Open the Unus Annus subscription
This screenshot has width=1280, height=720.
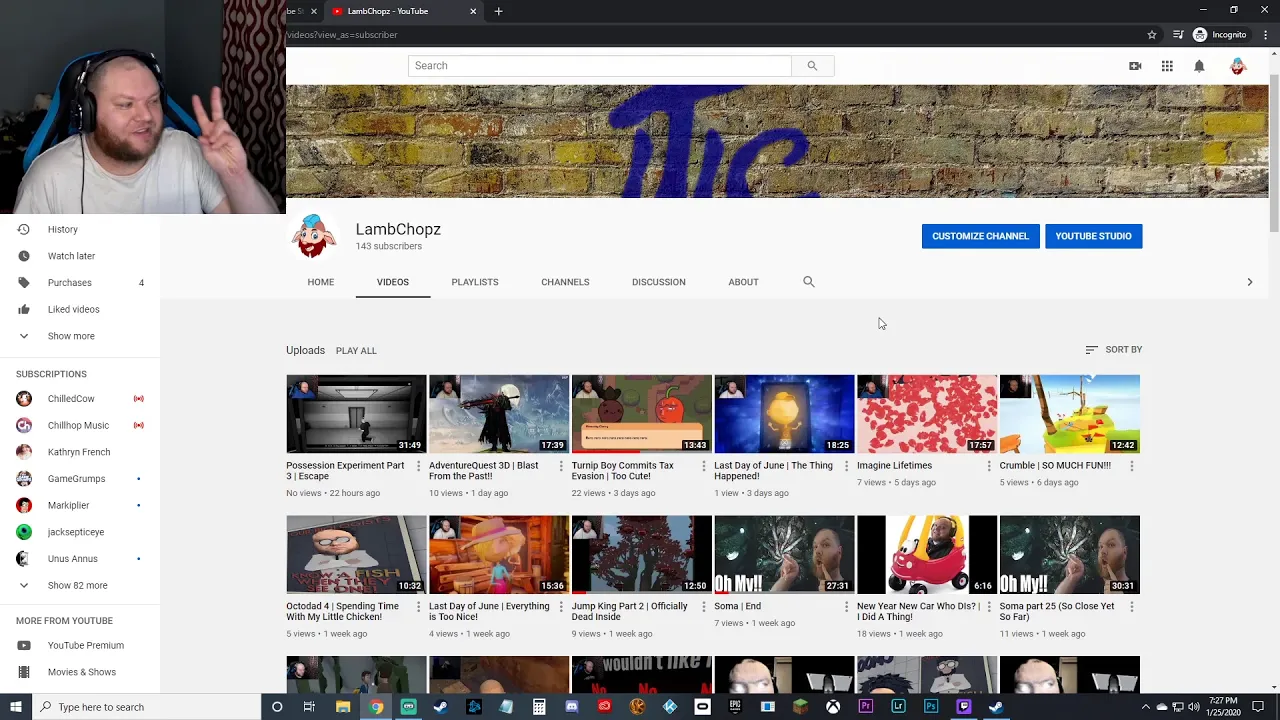[x=80, y=559]
